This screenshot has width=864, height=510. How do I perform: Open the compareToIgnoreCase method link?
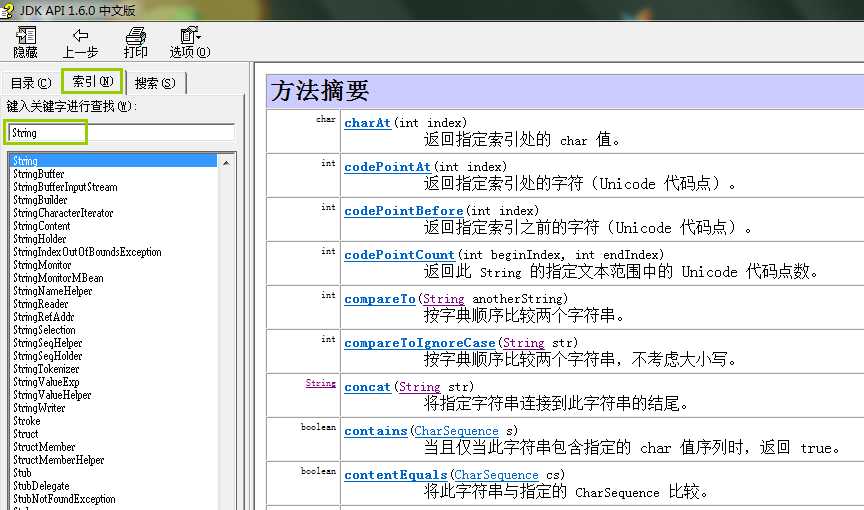(420, 343)
